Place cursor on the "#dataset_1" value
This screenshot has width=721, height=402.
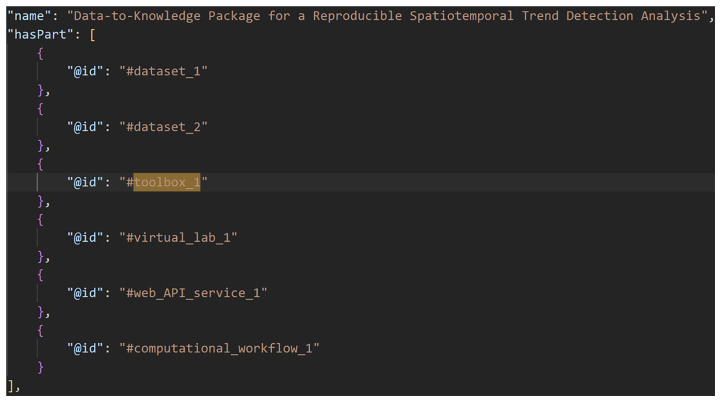pyautogui.click(x=163, y=71)
